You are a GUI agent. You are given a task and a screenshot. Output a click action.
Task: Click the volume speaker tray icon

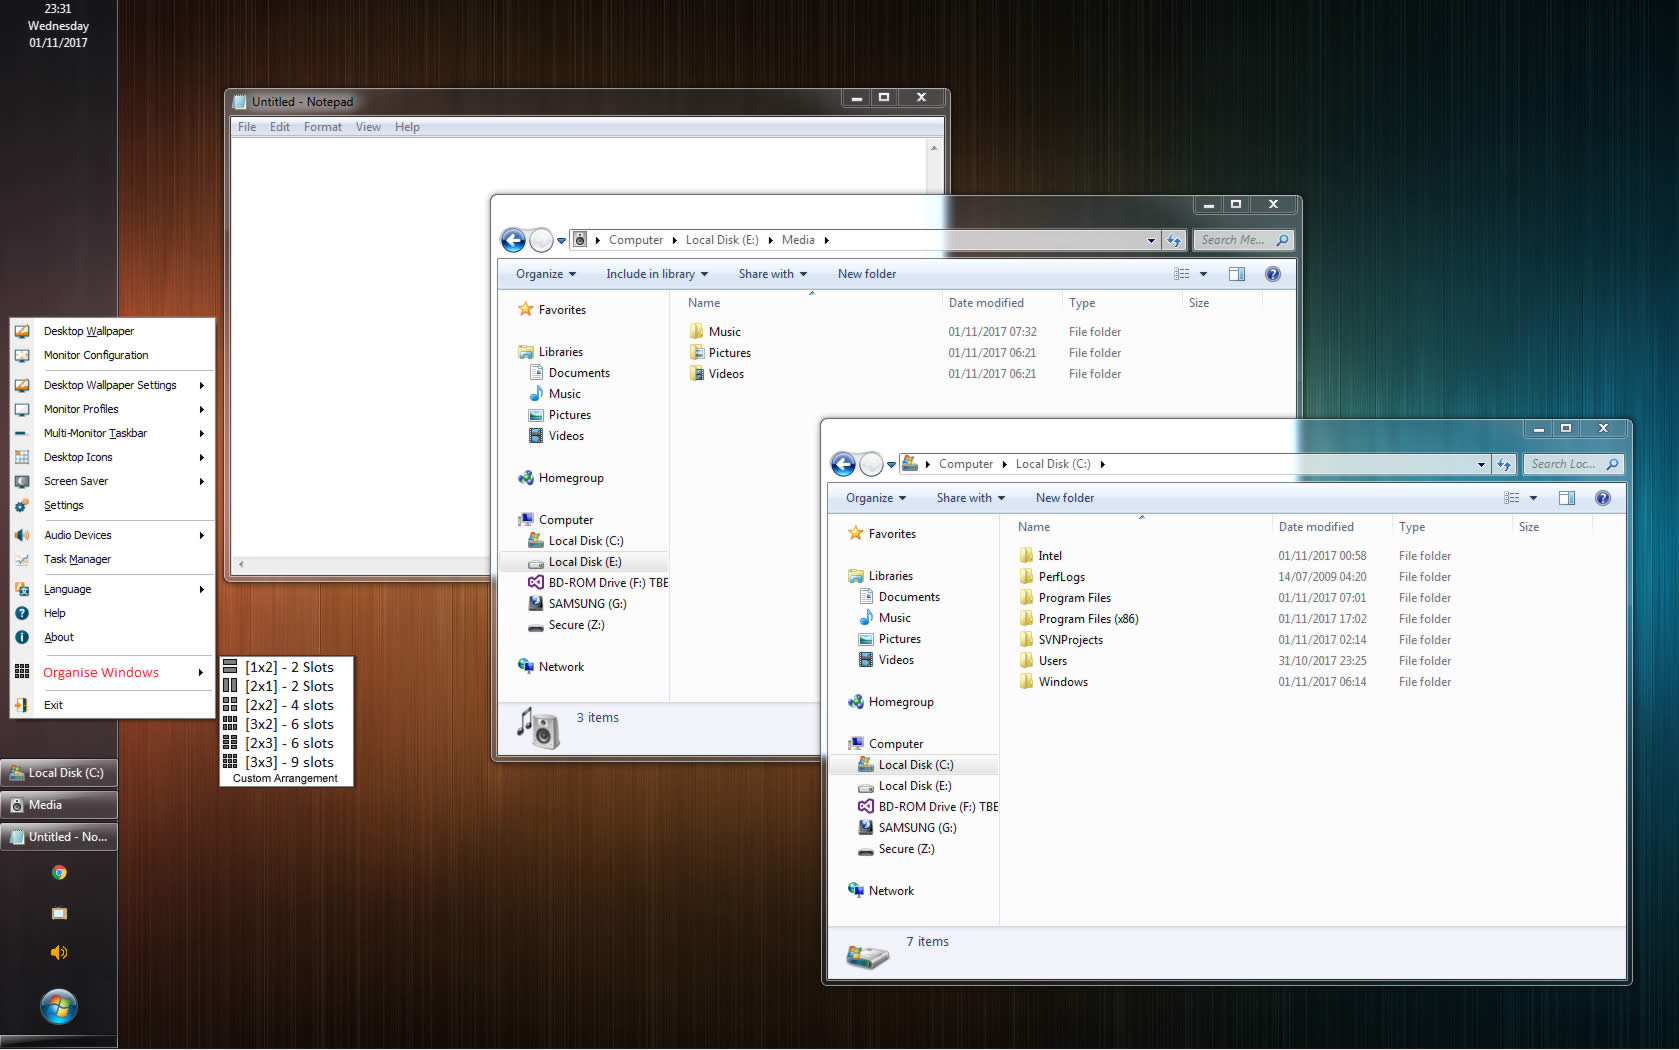pos(59,952)
